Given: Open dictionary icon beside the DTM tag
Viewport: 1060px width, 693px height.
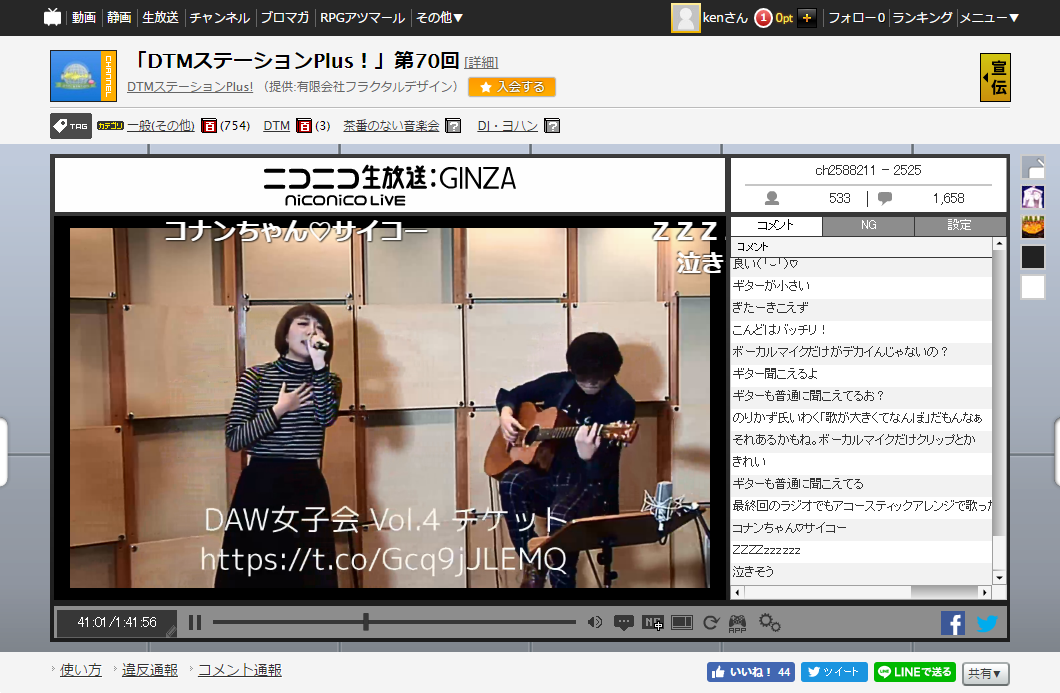Looking at the screenshot, I should pos(304,126).
